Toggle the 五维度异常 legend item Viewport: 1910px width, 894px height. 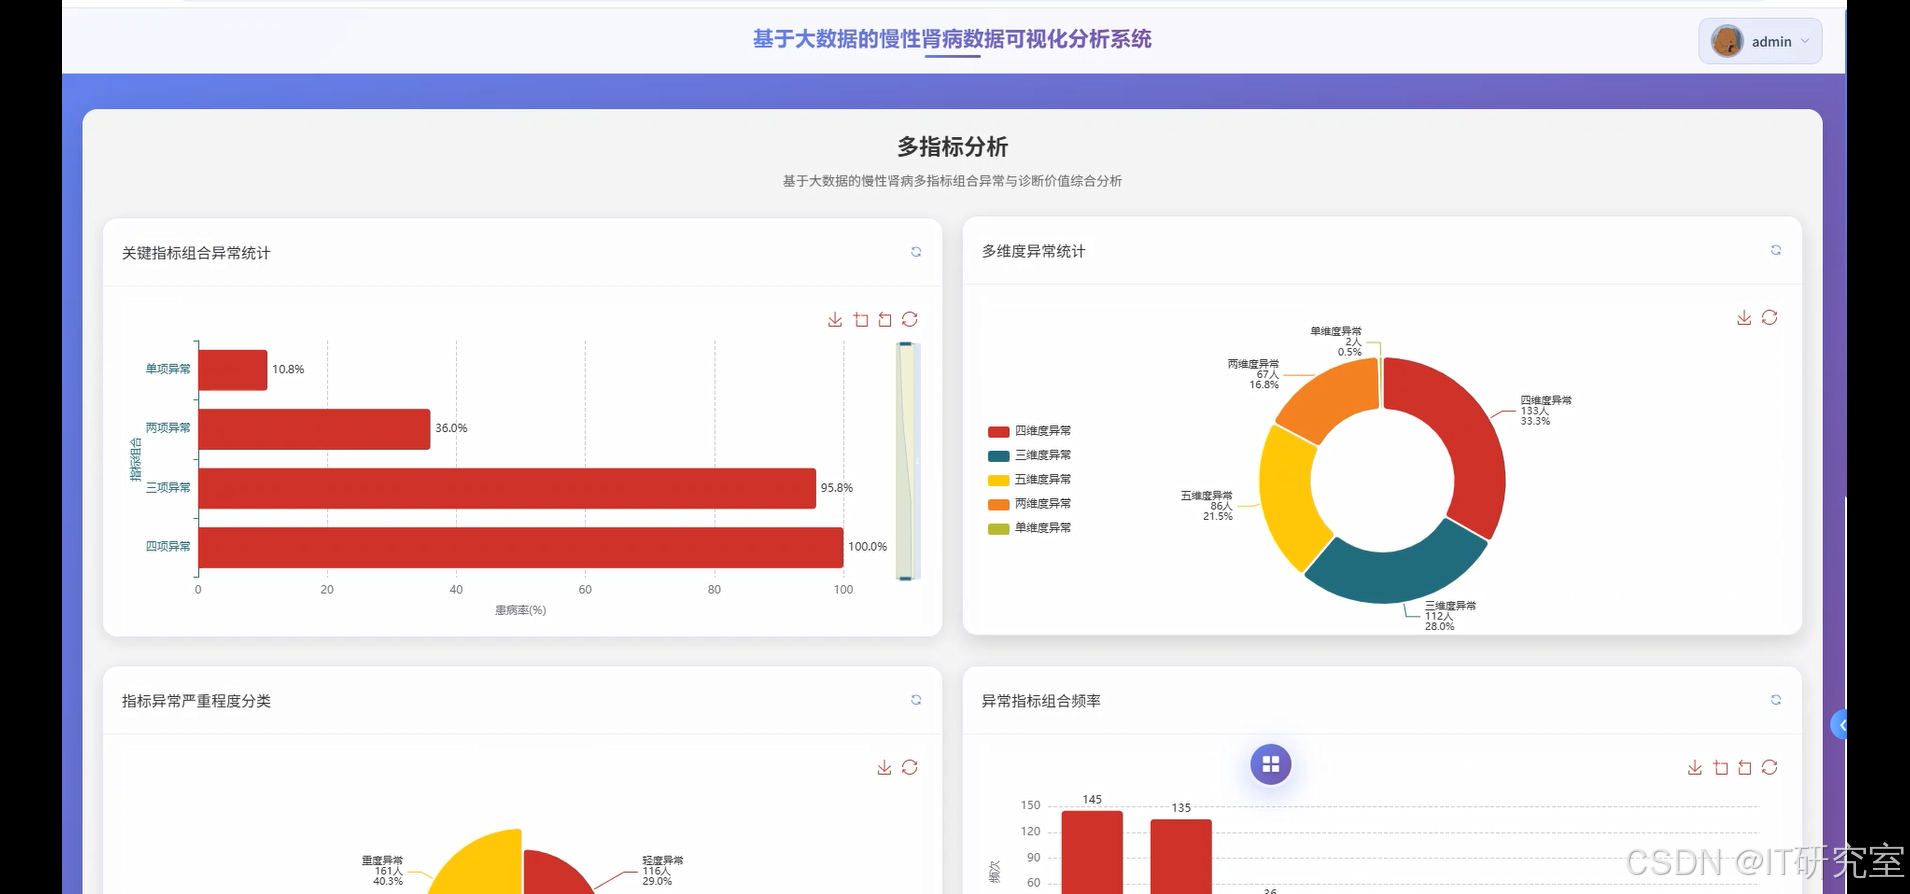(x=1029, y=480)
